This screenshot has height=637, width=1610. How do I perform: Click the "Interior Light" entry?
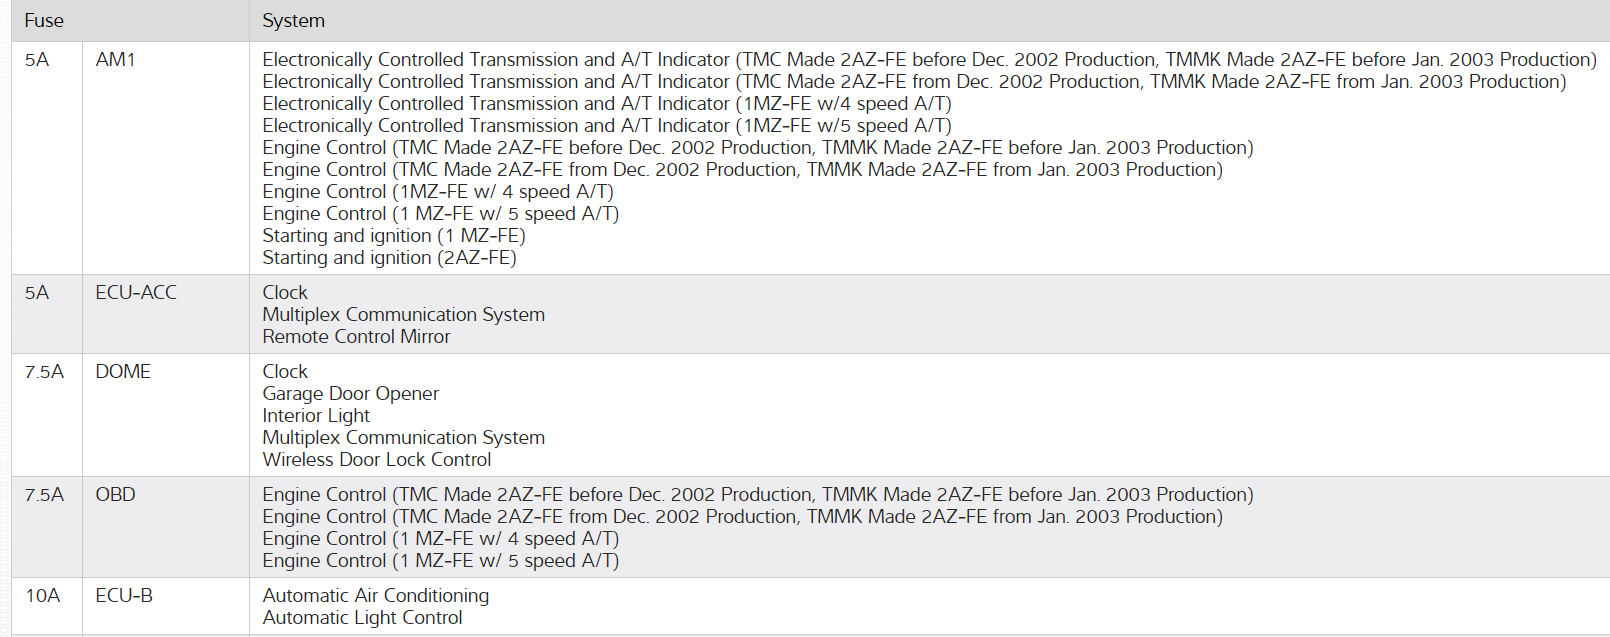pos(316,416)
